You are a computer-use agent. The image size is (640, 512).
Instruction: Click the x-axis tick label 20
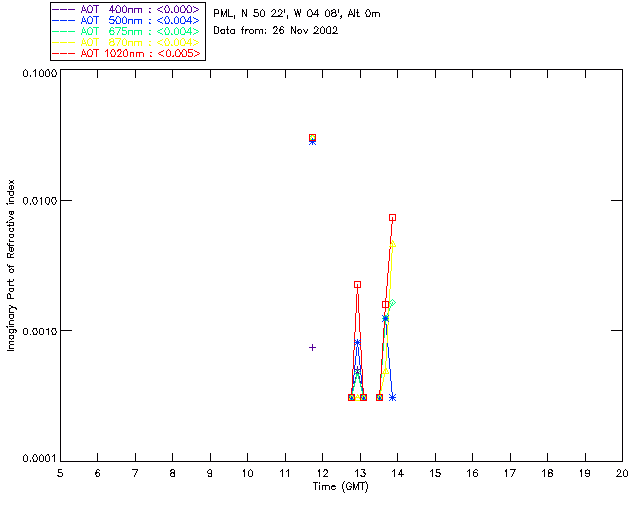622,473
